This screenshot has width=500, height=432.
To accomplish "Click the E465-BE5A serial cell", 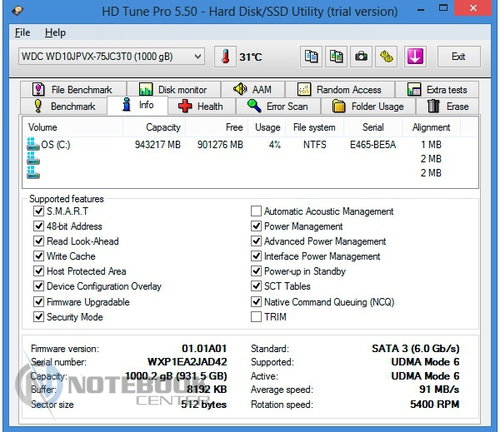I will point(373,145).
